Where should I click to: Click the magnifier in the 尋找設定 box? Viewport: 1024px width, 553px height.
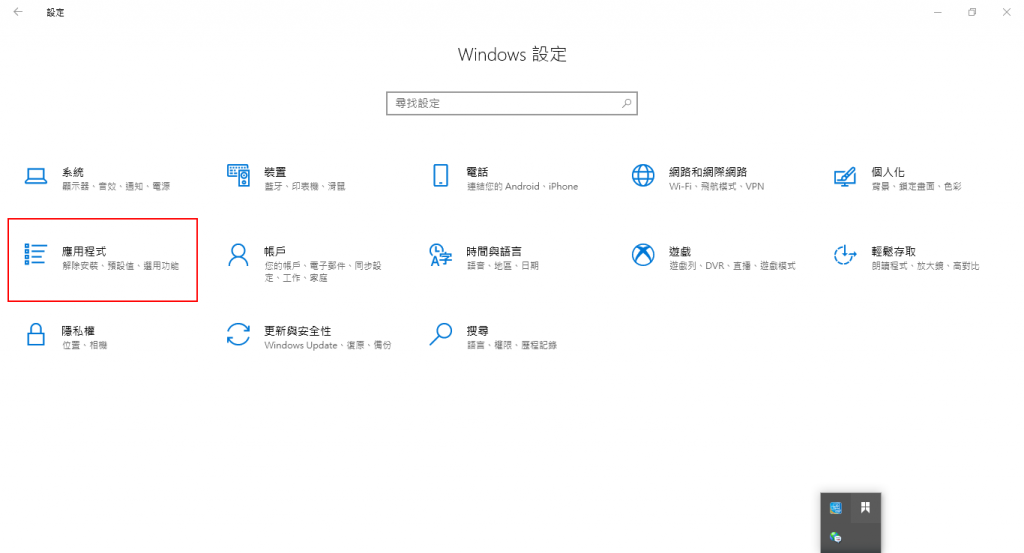[x=626, y=103]
